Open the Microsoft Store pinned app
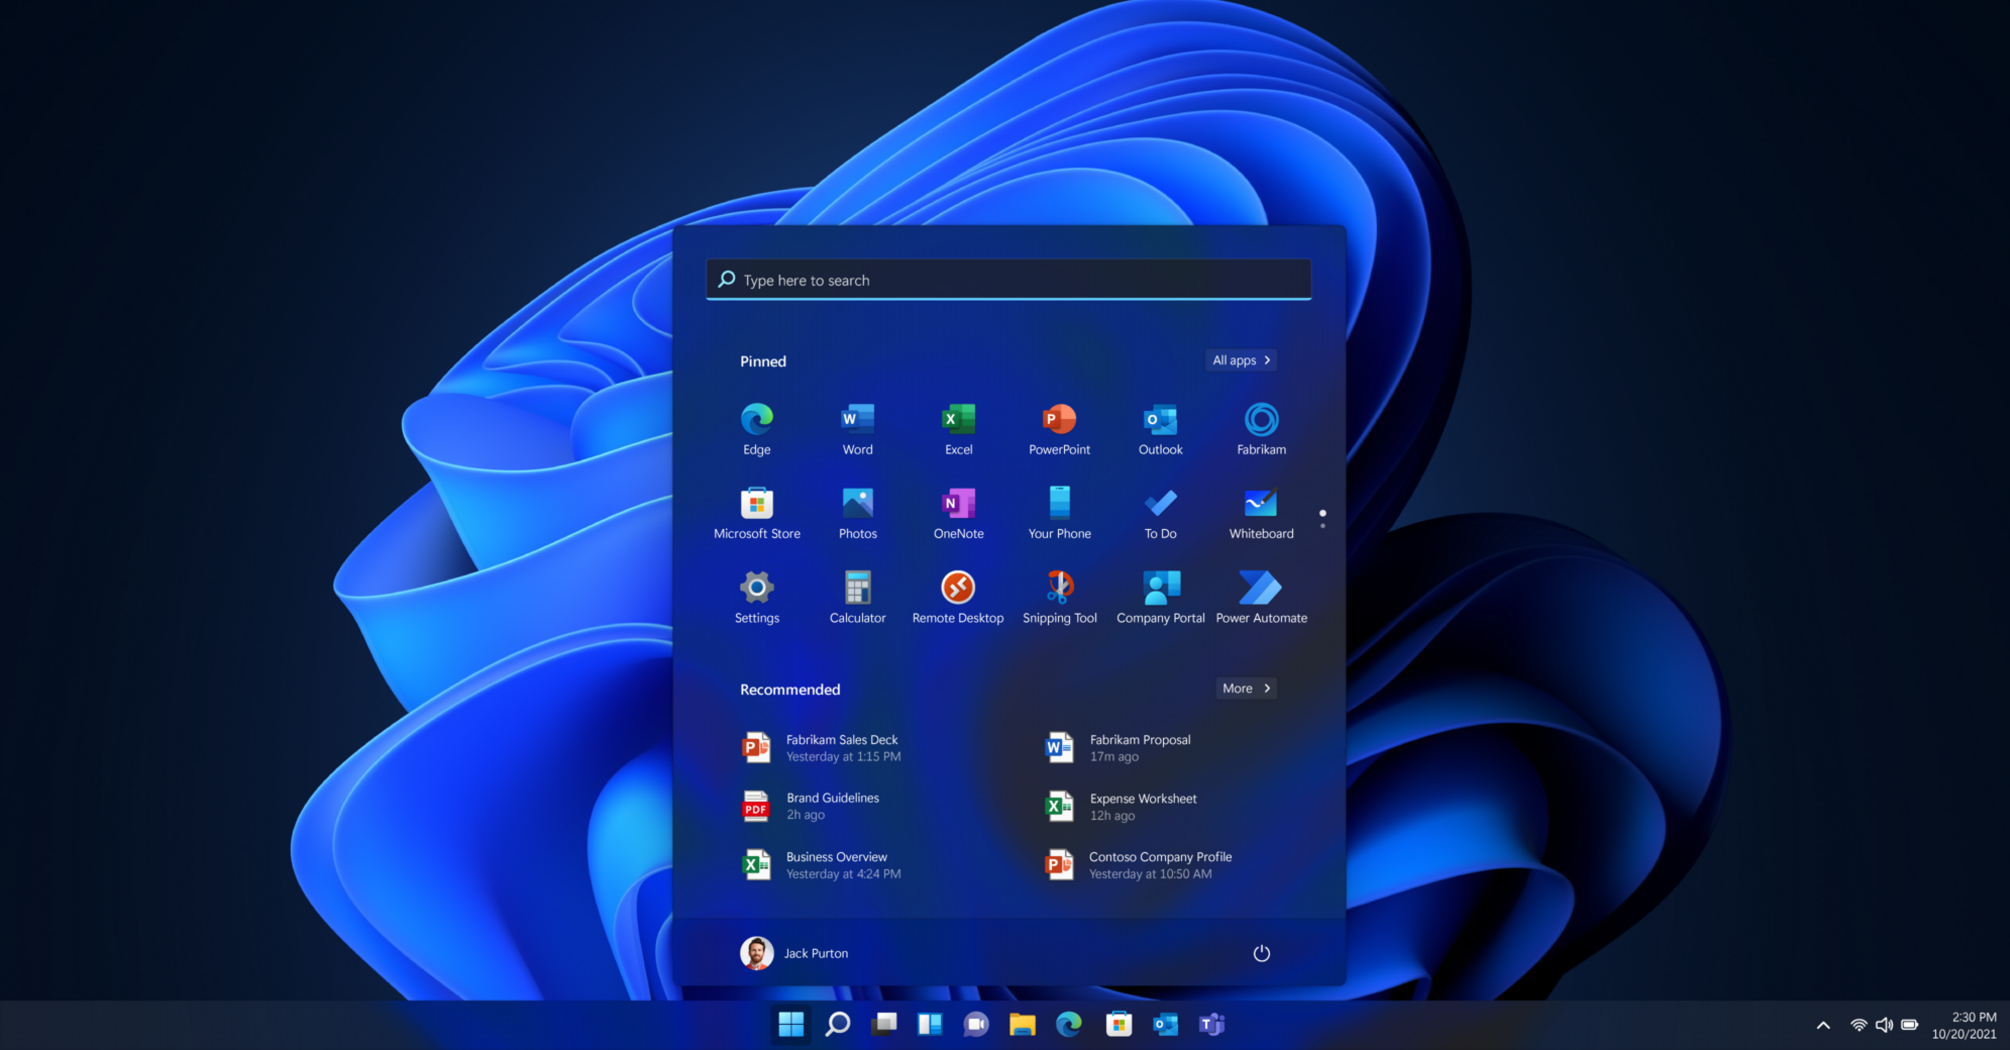The width and height of the screenshot is (2010, 1050). tap(756, 513)
